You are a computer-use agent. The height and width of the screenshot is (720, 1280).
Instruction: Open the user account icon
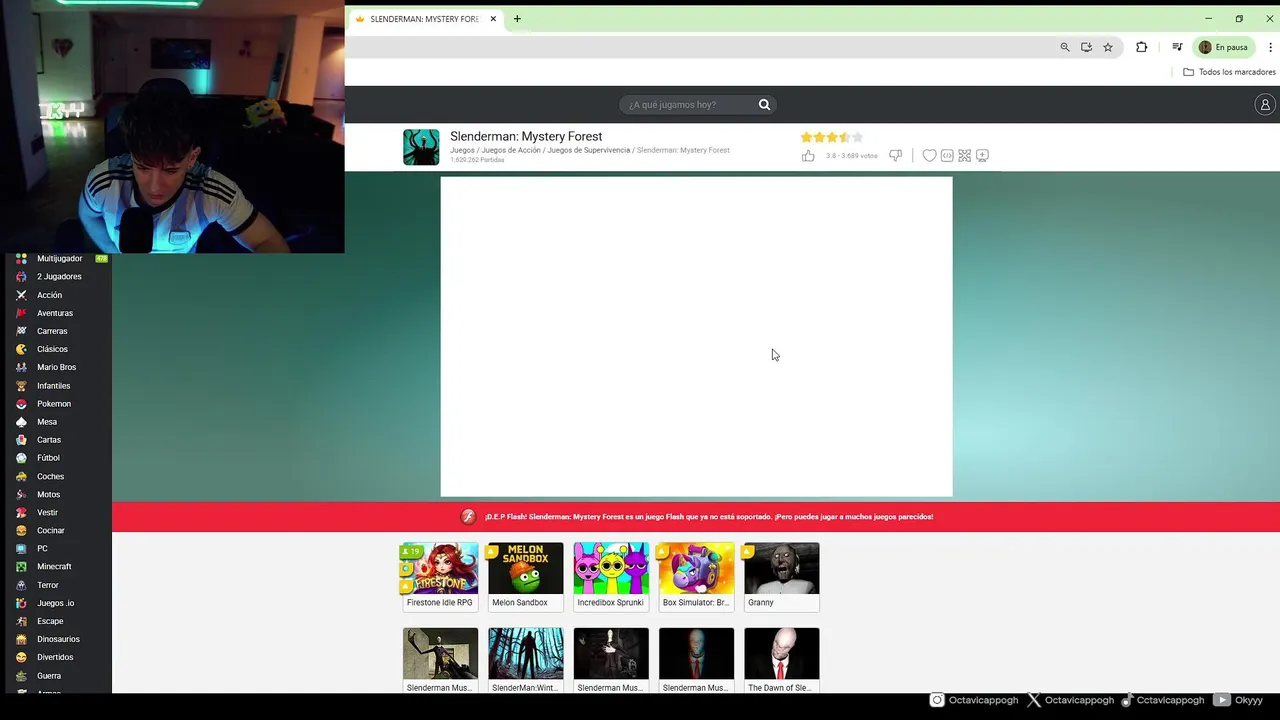pyautogui.click(x=1265, y=104)
